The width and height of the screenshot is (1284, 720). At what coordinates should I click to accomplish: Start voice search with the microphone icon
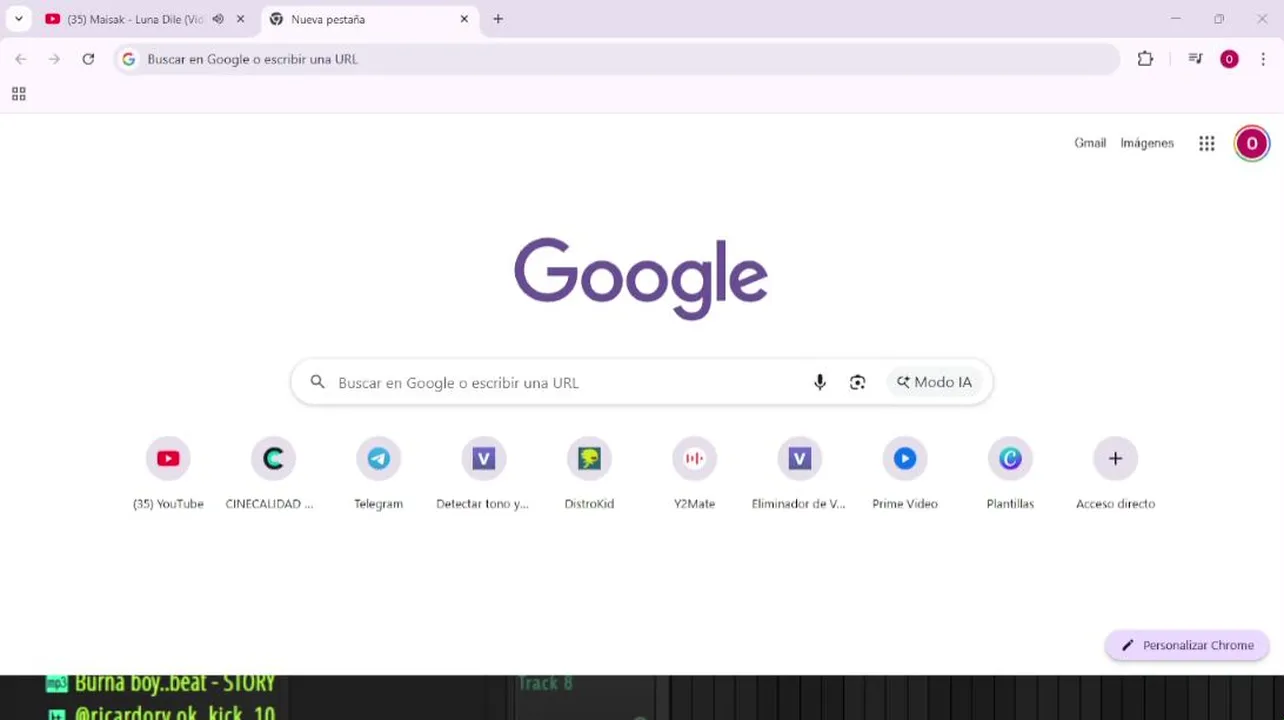(x=820, y=382)
